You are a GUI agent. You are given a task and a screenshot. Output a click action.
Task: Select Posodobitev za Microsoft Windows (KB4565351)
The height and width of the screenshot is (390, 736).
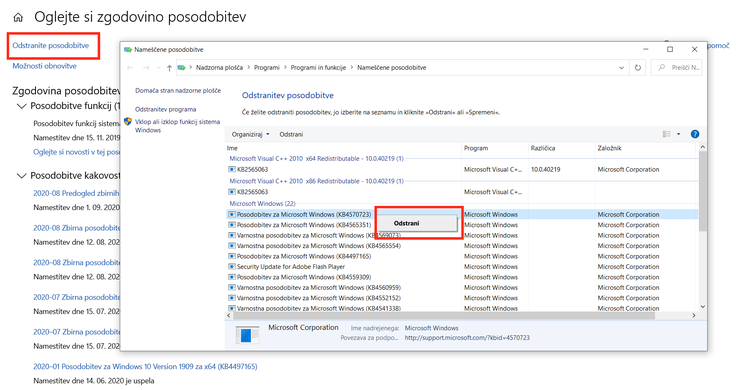pyautogui.click(x=304, y=225)
